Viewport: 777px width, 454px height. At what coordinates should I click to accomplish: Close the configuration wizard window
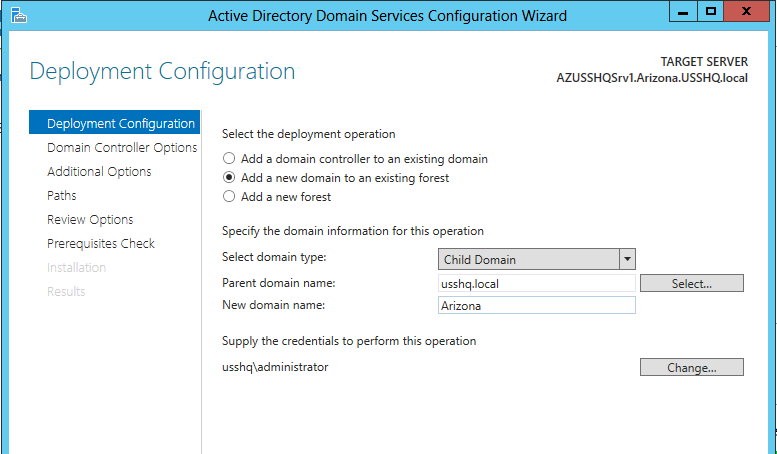(x=749, y=12)
